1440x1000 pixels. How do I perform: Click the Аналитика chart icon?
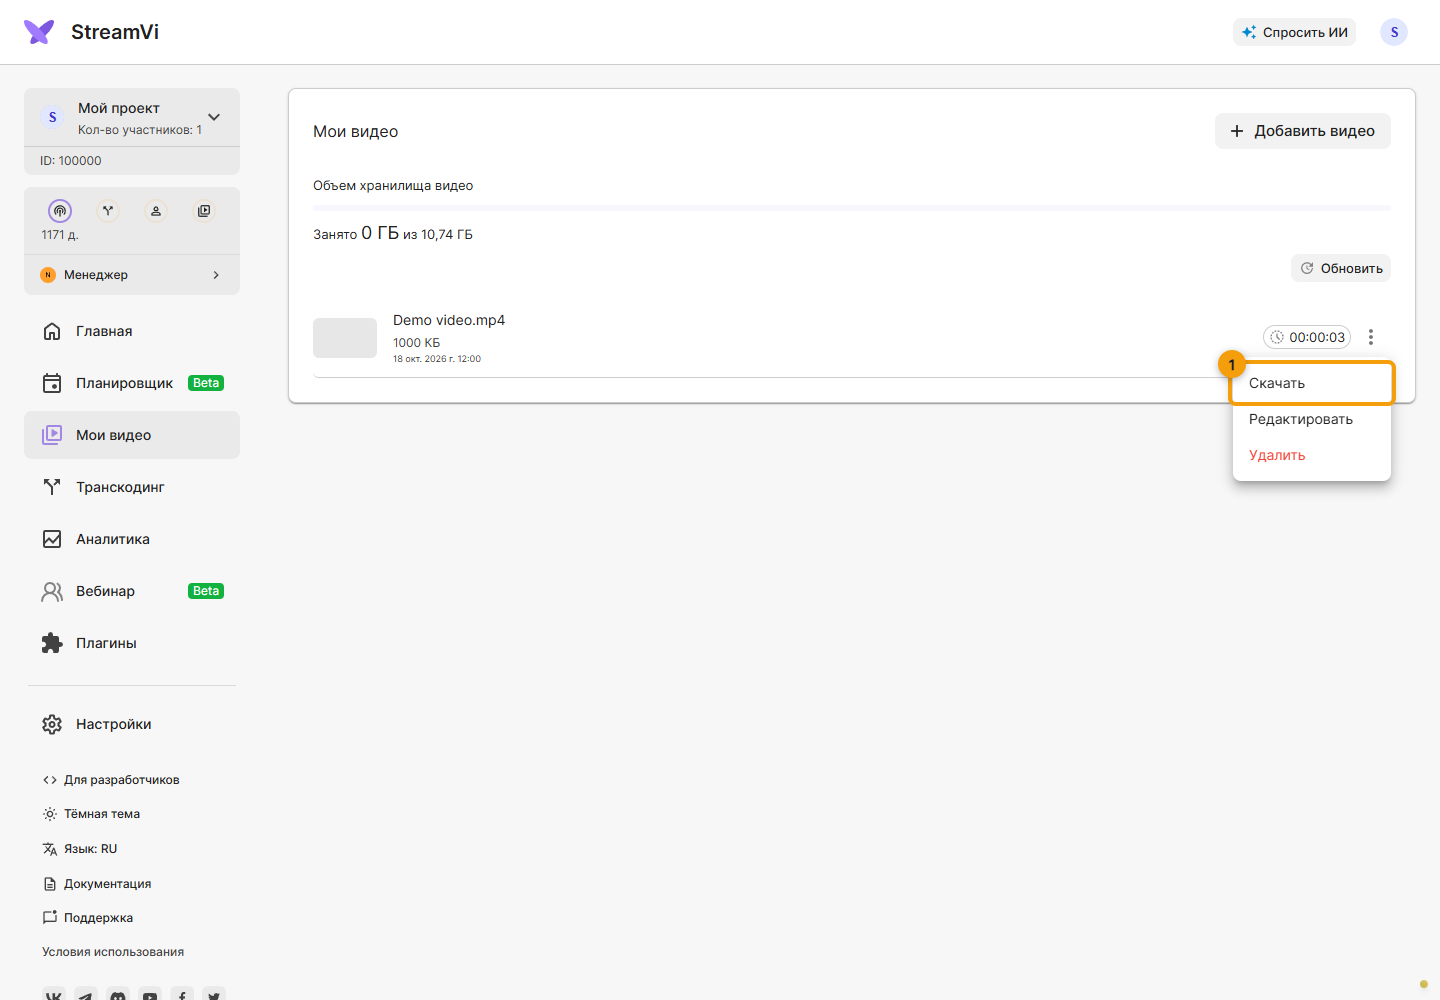coord(52,539)
